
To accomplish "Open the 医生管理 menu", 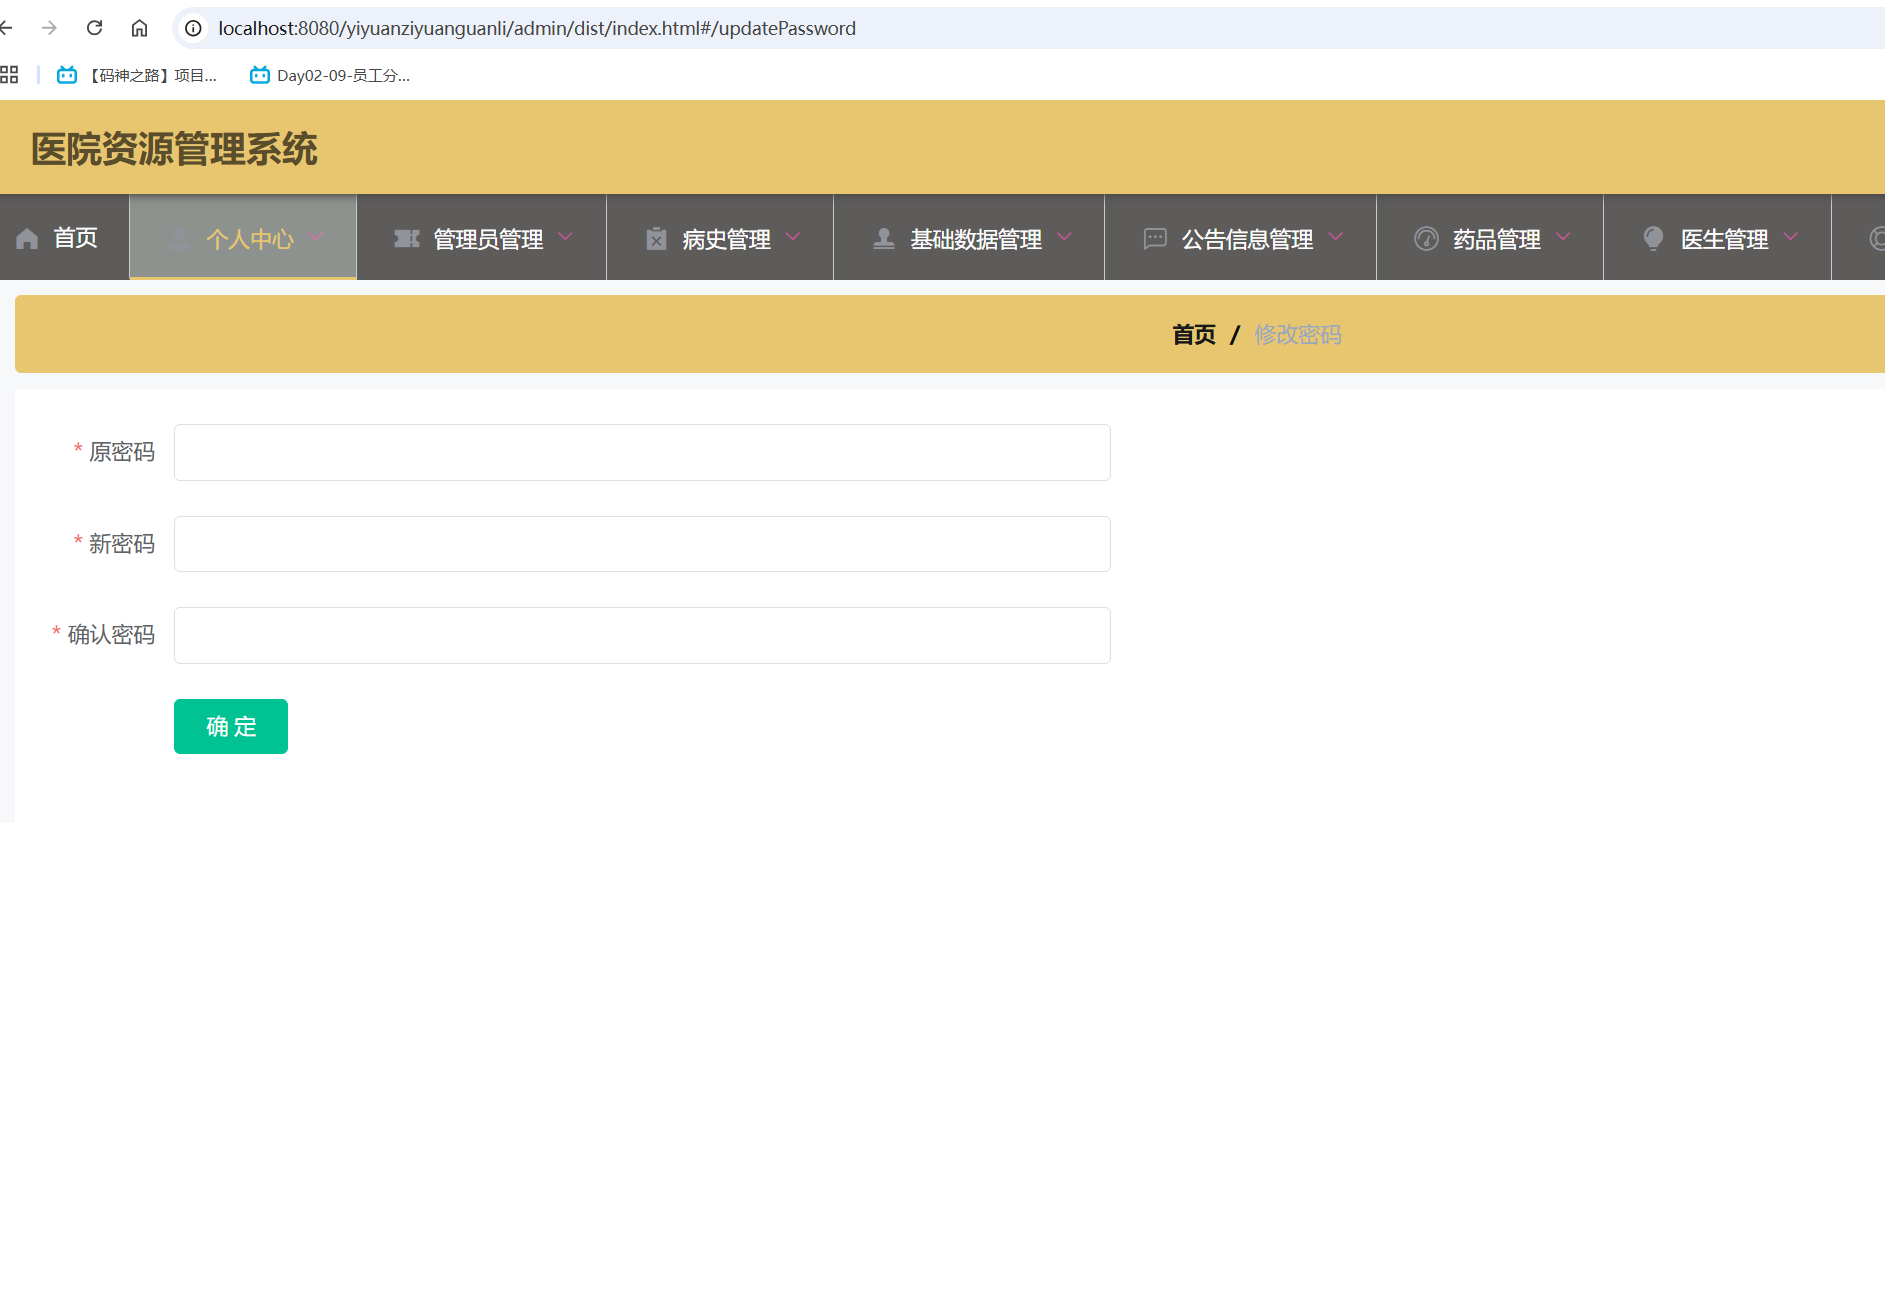I will pyautogui.click(x=1723, y=239).
